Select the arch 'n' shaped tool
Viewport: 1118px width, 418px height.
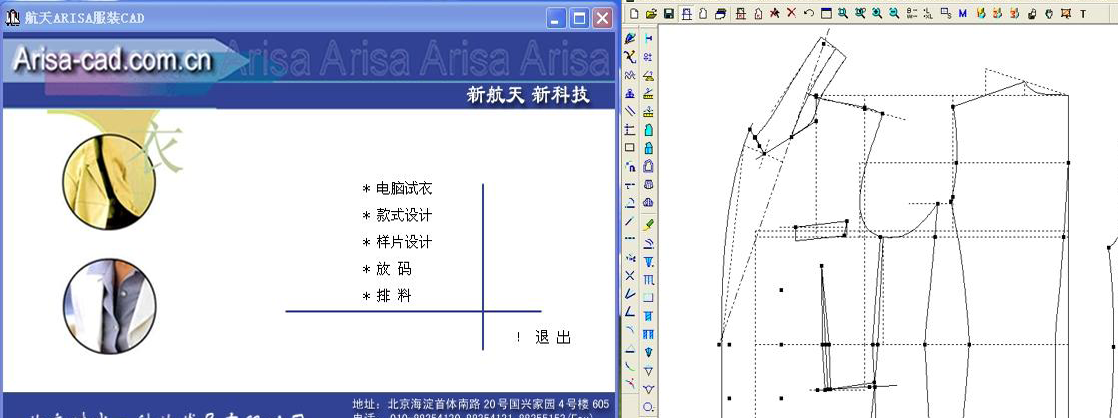630,166
